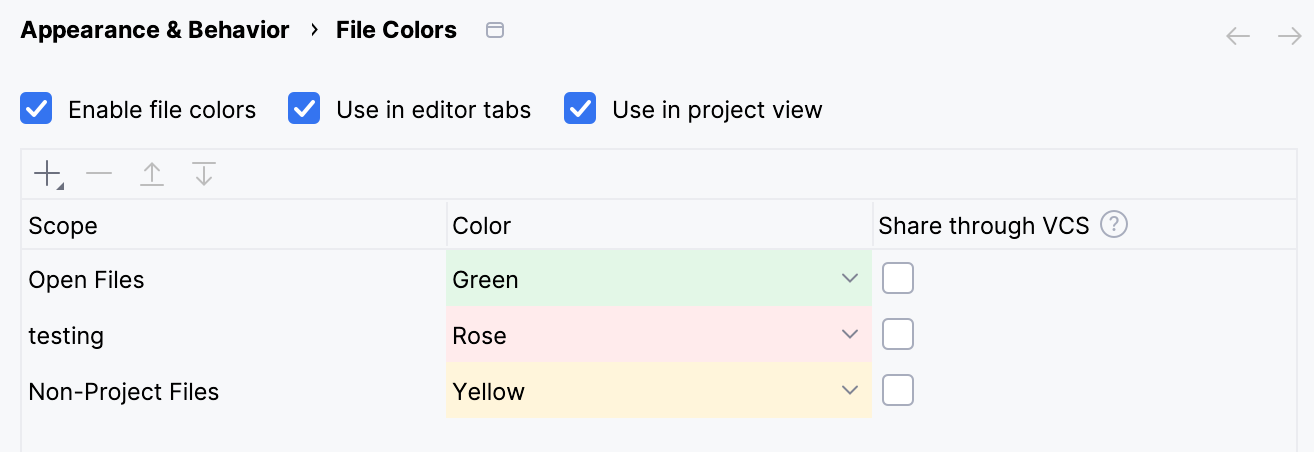Click the Move Down arrow icon
The height and width of the screenshot is (452, 1314).
pyautogui.click(x=204, y=175)
